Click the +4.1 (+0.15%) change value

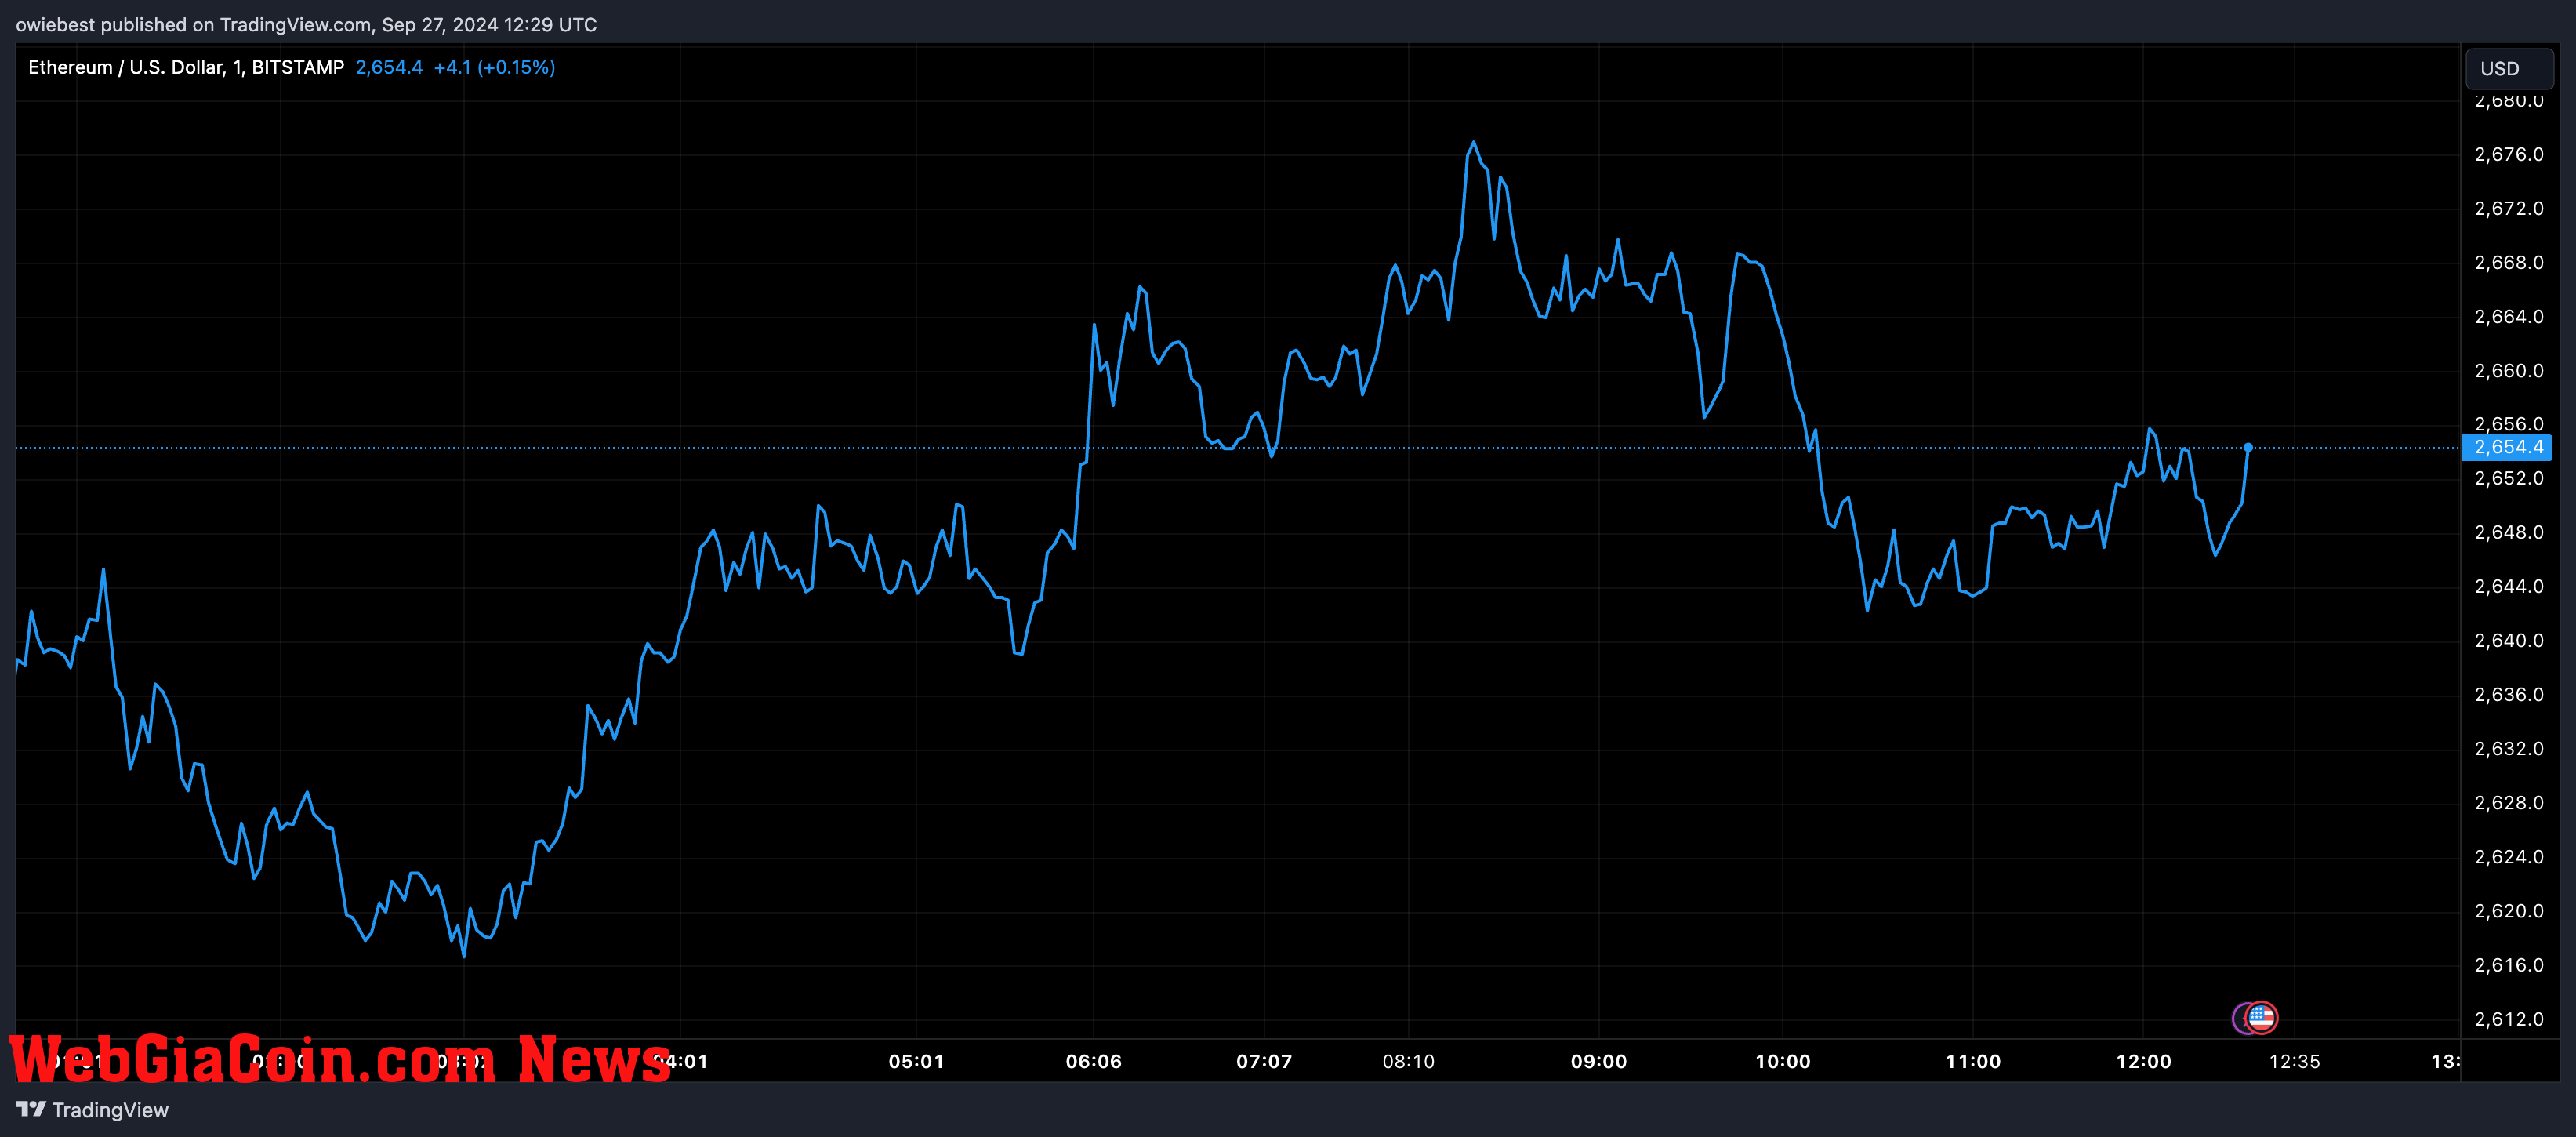click(494, 67)
